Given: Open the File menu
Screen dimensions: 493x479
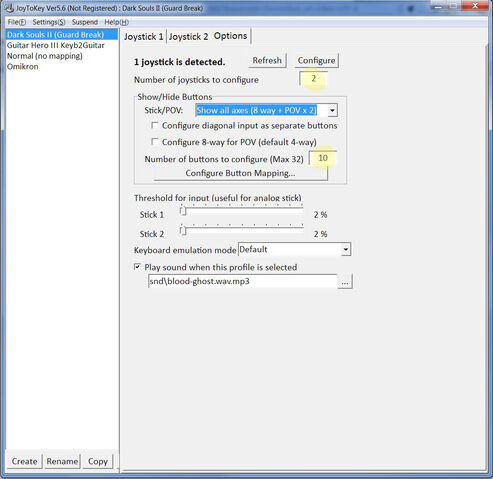Looking at the screenshot, I should point(17,22).
